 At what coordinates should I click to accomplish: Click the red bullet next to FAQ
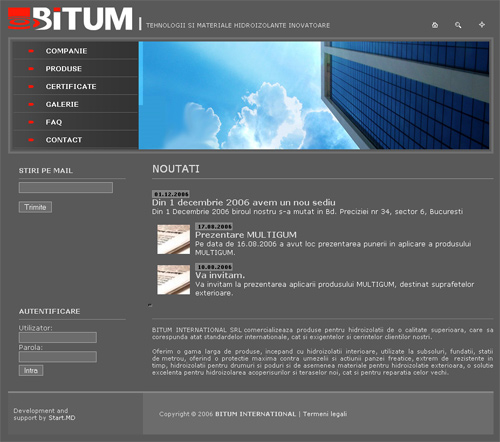click(x=31, y=122)
